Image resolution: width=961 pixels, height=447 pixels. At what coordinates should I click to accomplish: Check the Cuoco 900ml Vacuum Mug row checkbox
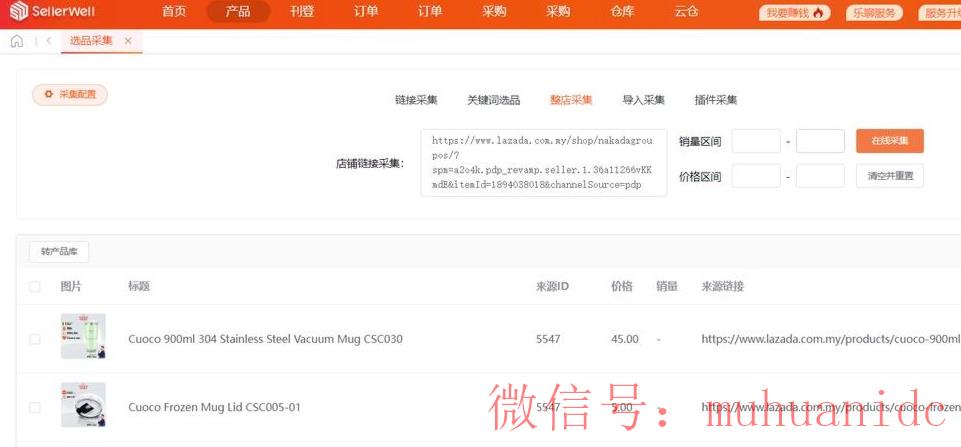(35, 339)
